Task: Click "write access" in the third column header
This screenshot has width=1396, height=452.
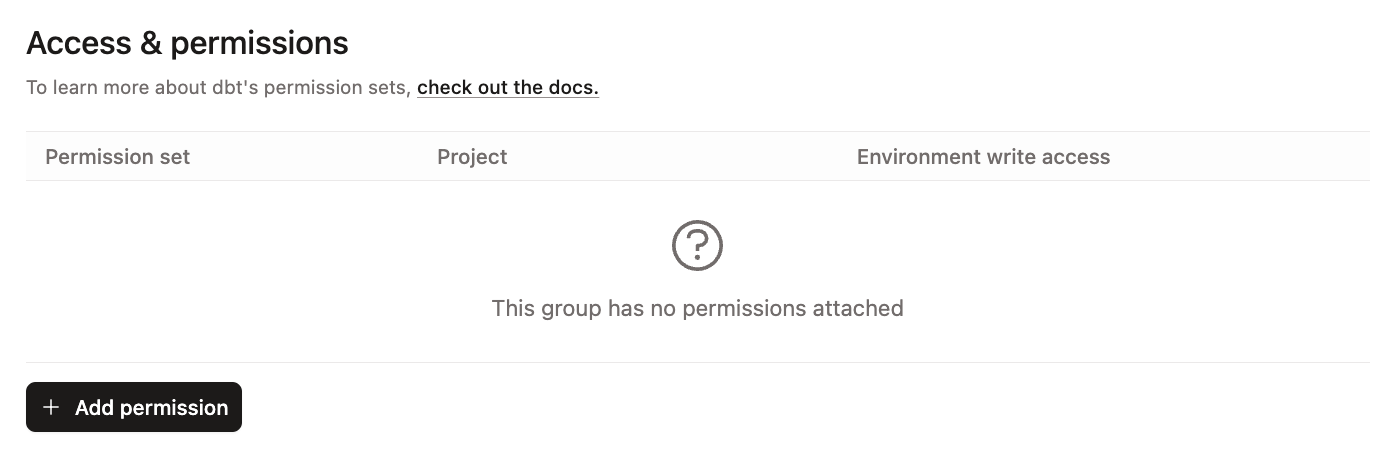Action: pyautogui.click(x=1050, y=157)
